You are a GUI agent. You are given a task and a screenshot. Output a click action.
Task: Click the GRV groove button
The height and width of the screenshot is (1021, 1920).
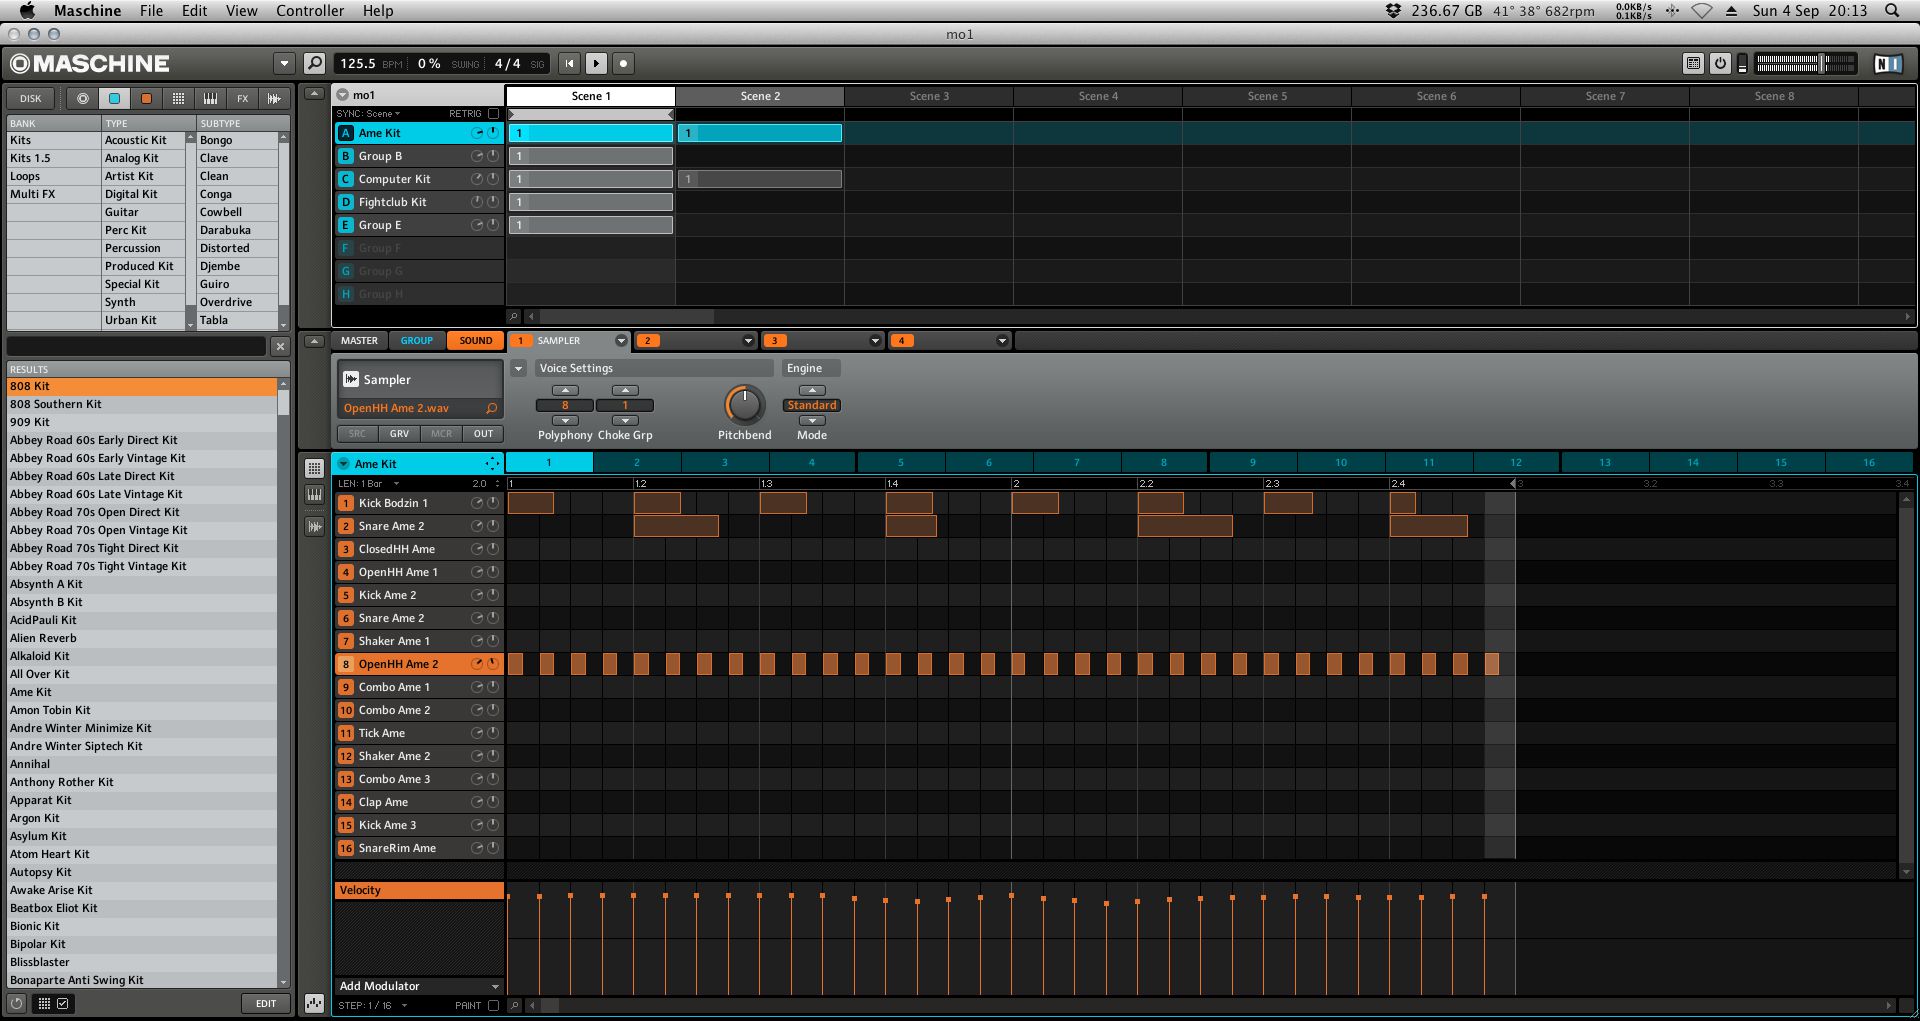pos(399,434)
